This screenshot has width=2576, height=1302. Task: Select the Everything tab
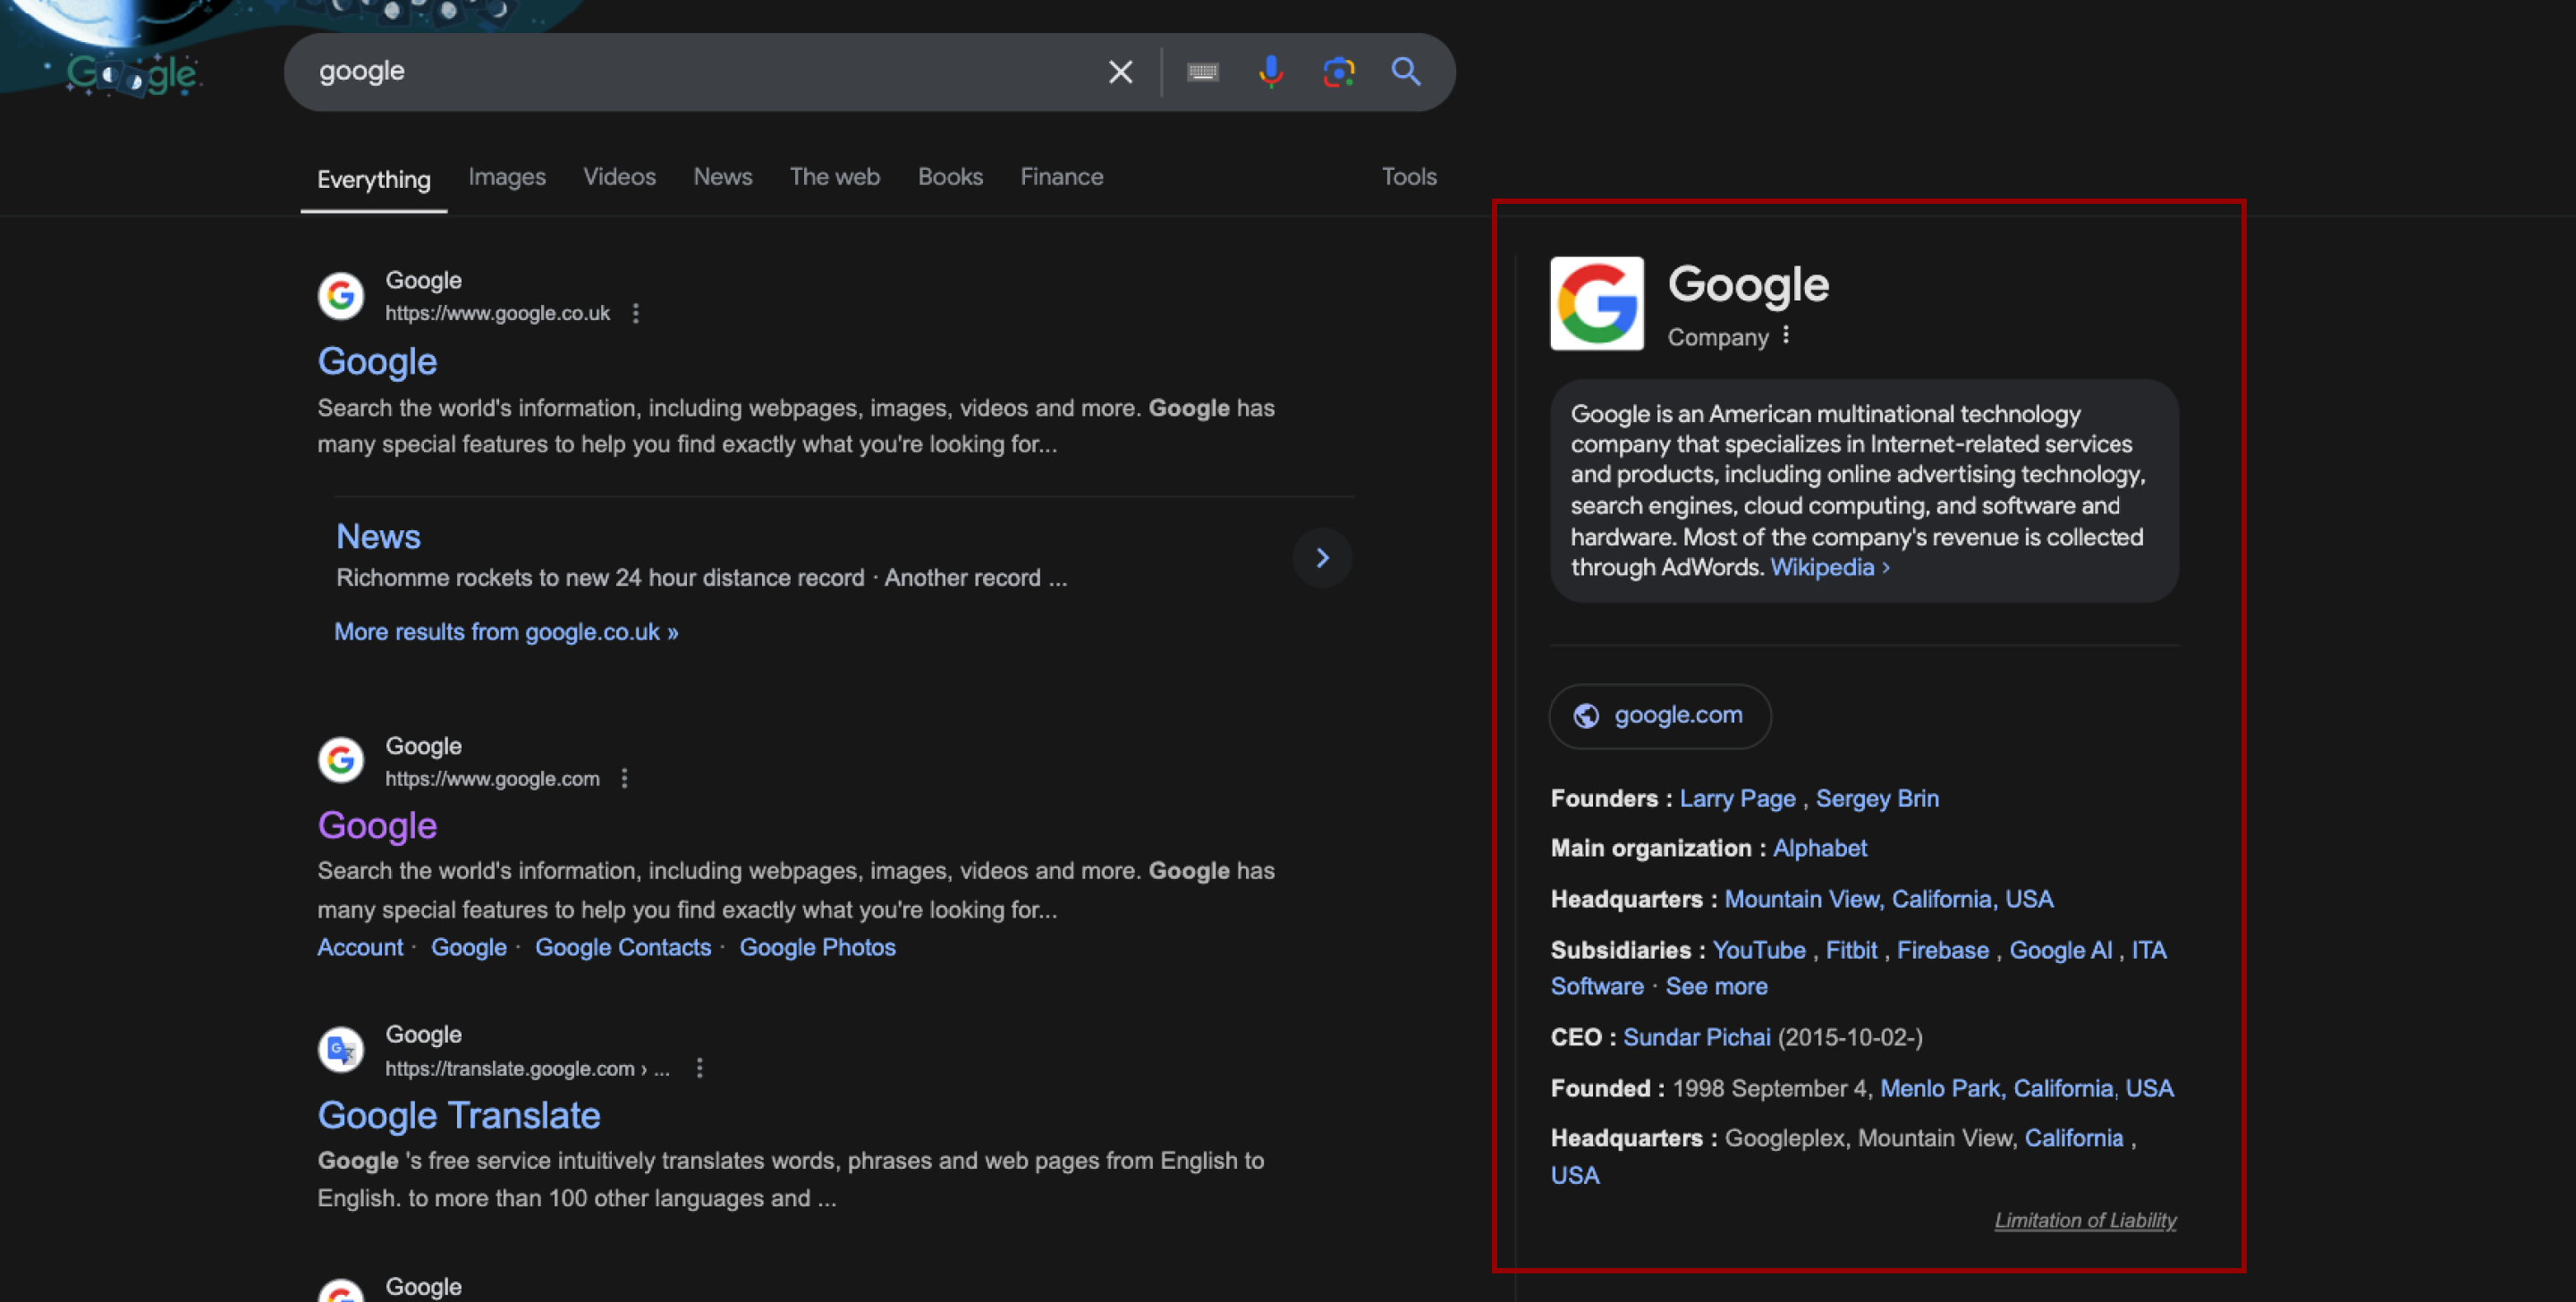pos(374,180)
